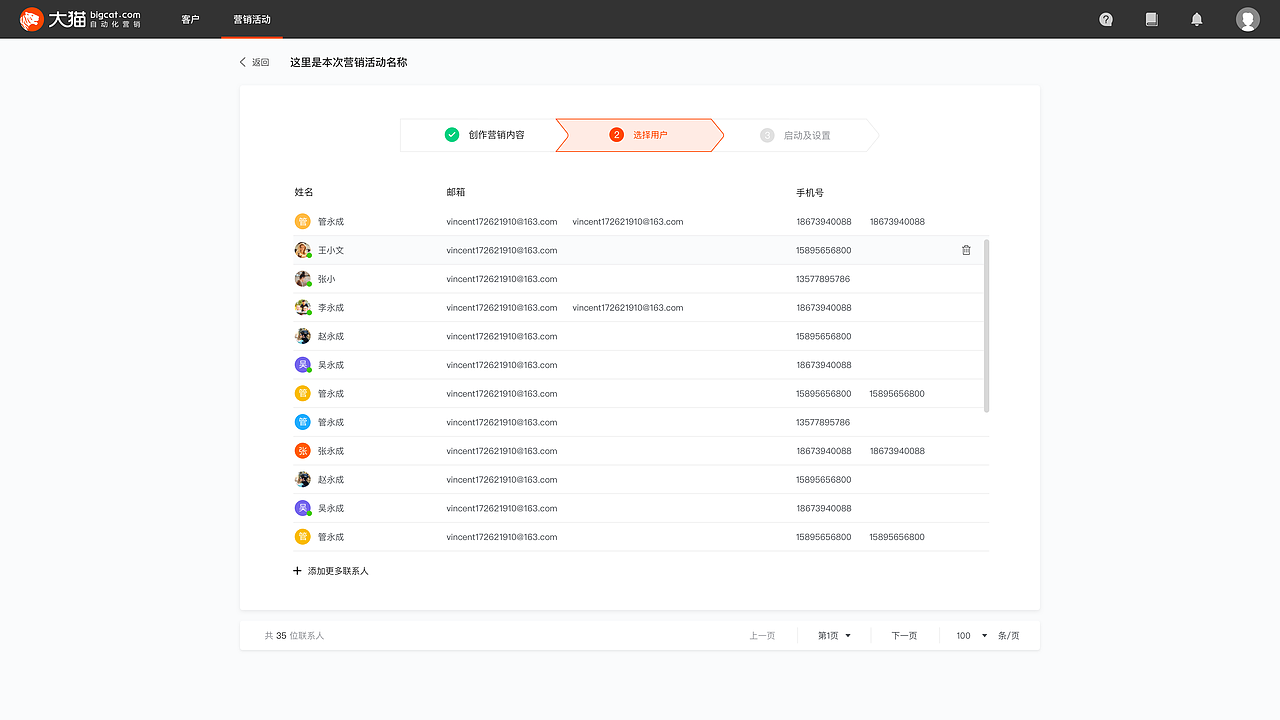This screenshot has width=1280, height=720.
Task: Open the 第1页 page dropdown
Action: coord(834,636)
